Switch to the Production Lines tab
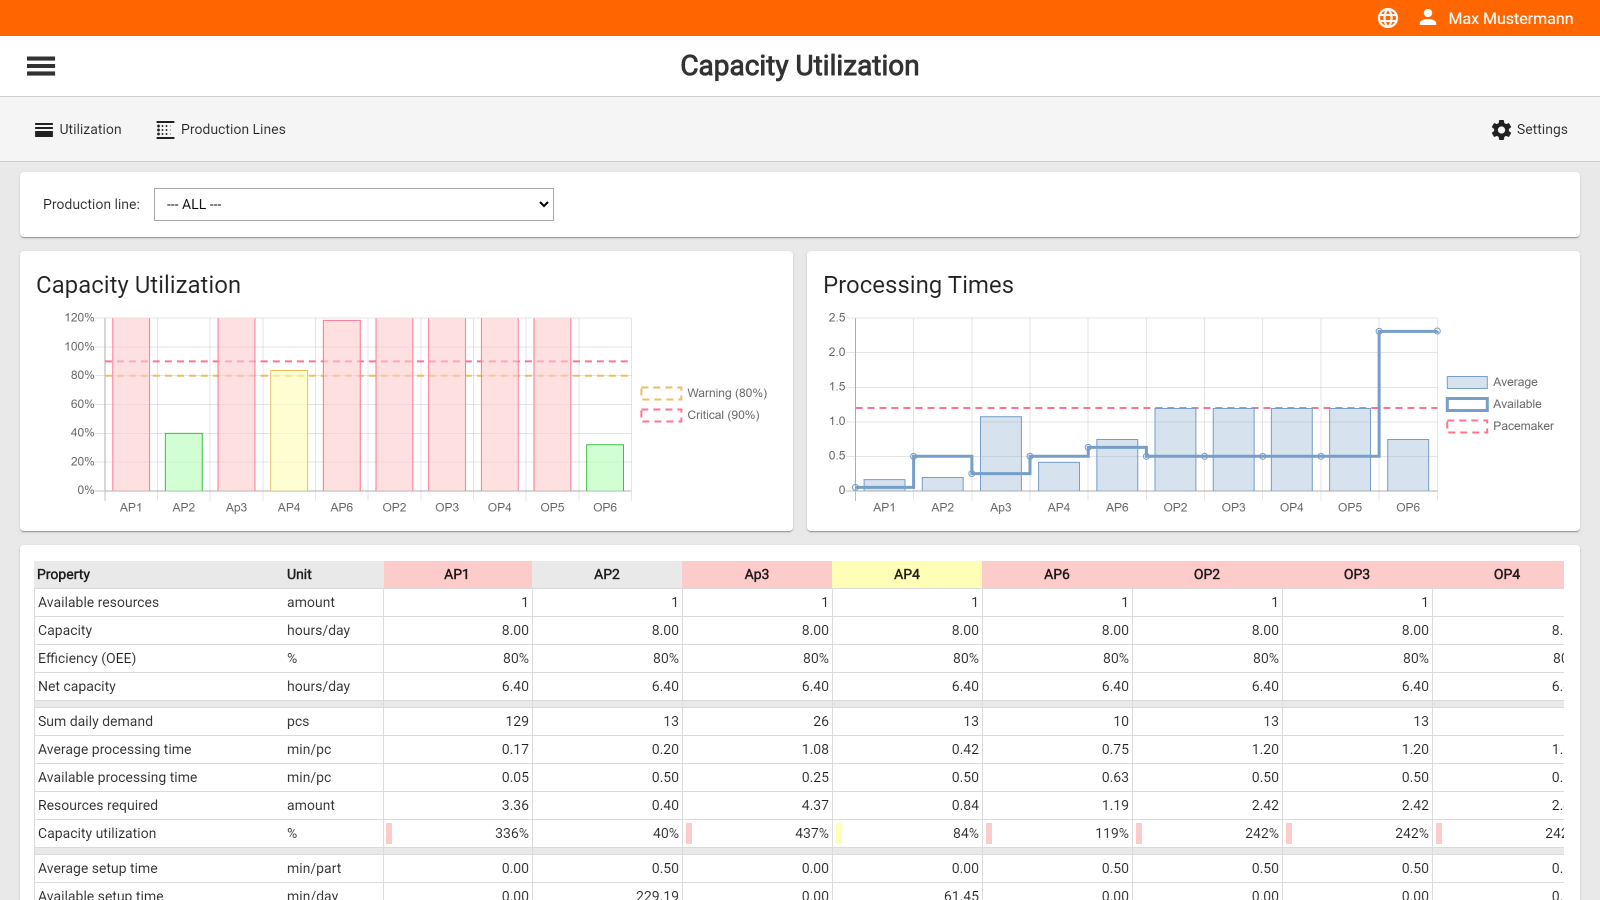 [x=233, y=130]
